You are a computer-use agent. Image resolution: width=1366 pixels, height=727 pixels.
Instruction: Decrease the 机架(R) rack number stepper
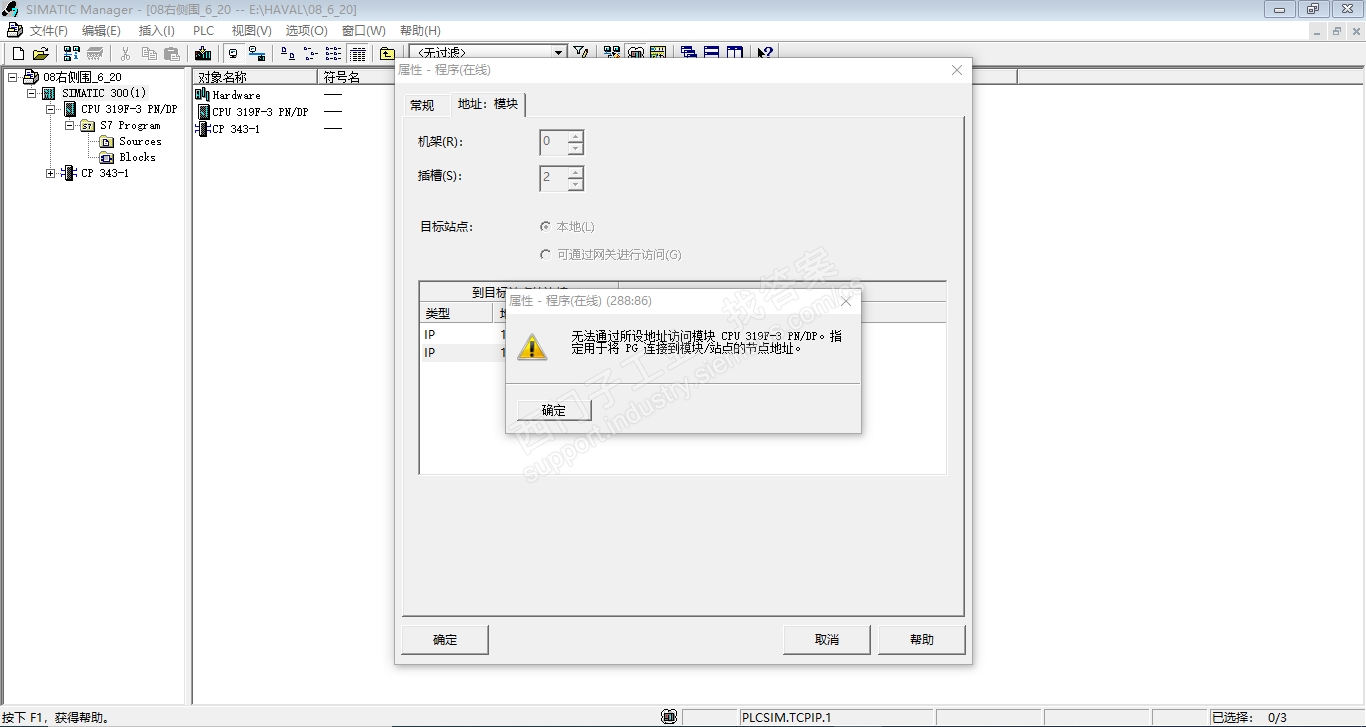coord(575,148)
